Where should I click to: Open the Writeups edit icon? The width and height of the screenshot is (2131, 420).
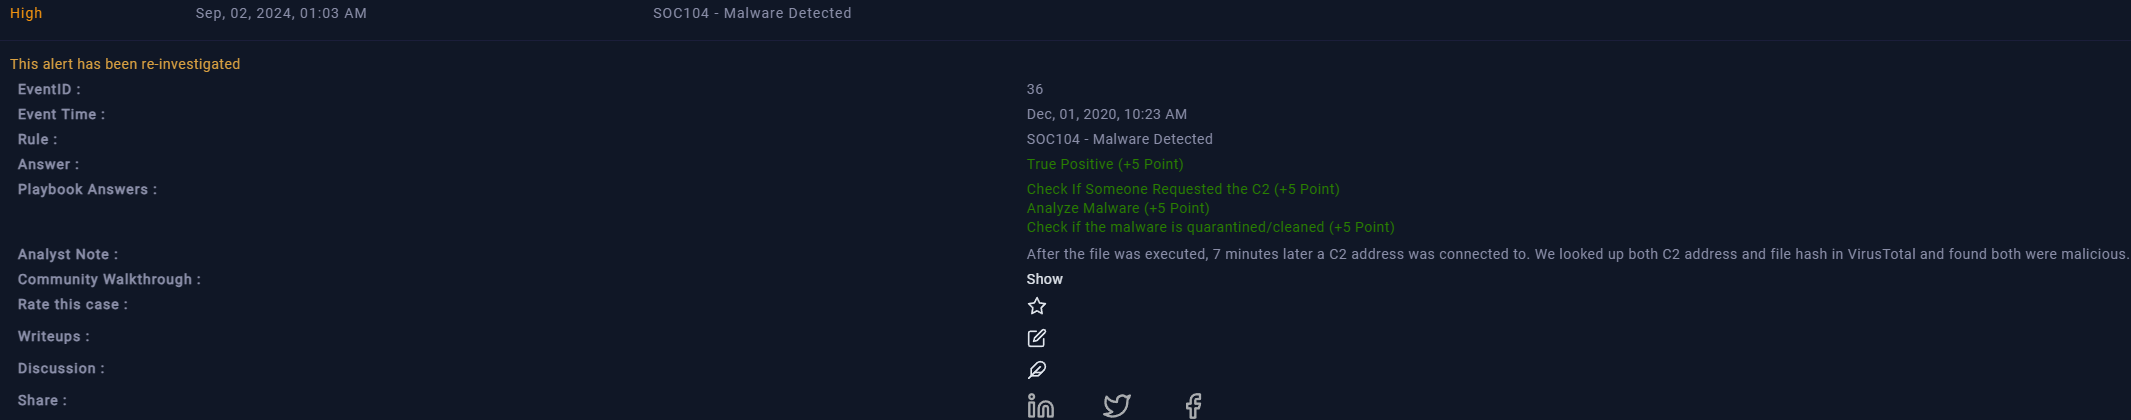[1037, 338]
